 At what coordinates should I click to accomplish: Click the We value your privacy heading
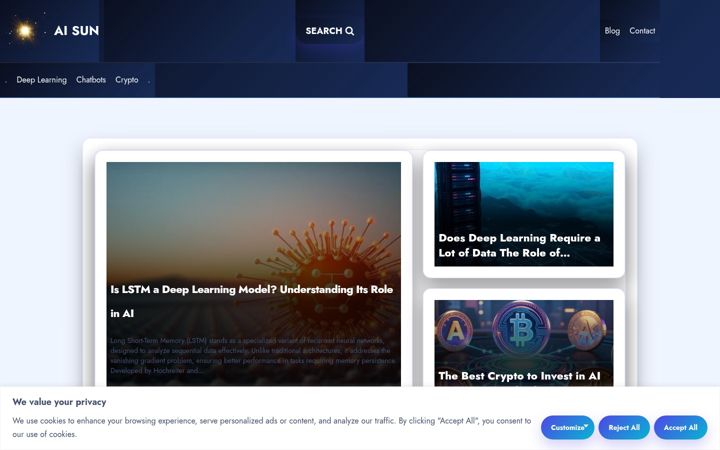click(59, 402)
